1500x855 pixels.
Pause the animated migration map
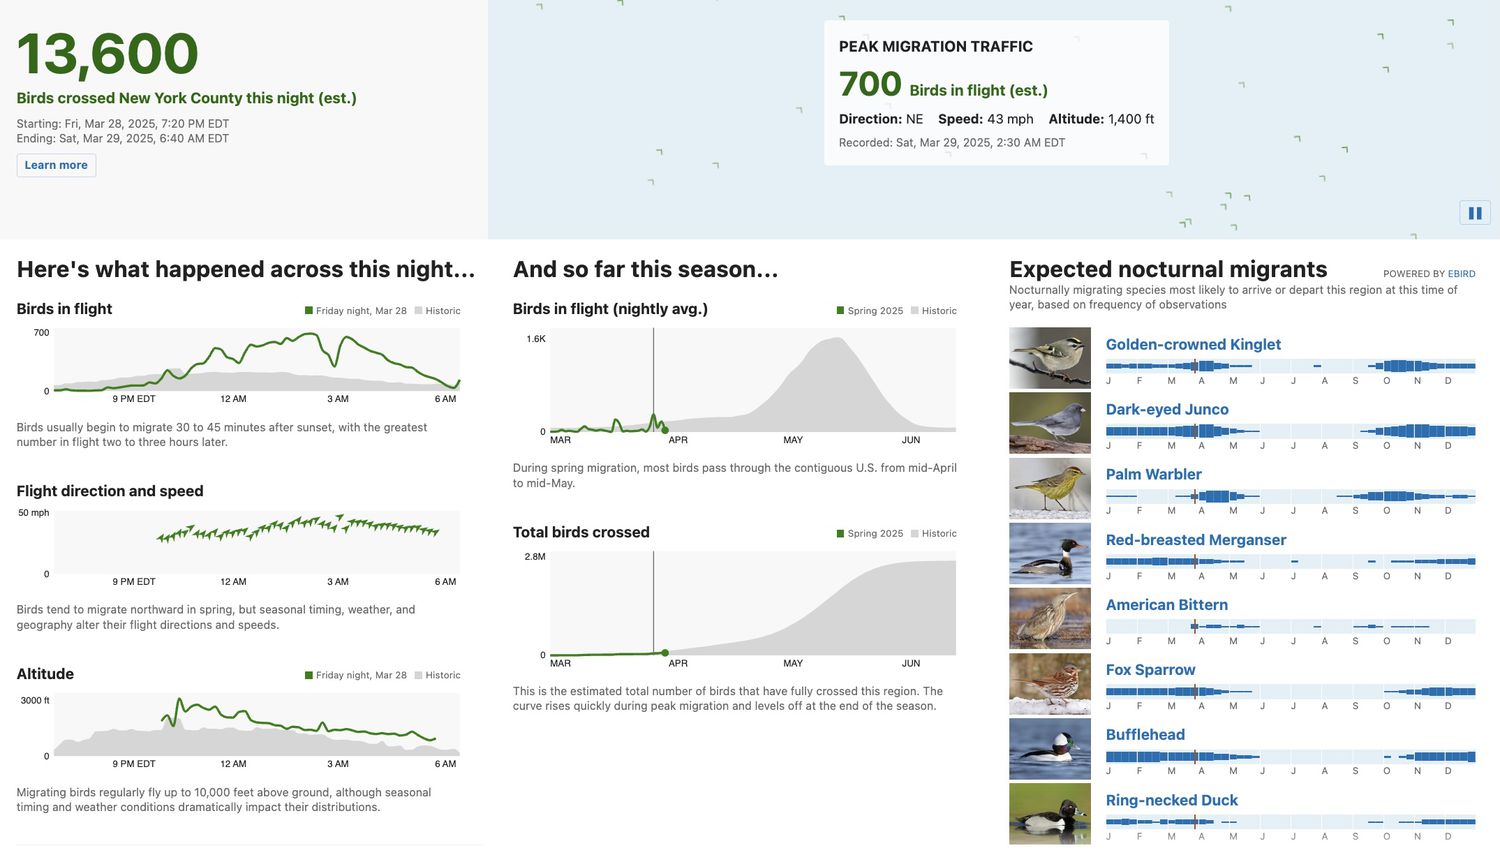(x=1475, y=212)
